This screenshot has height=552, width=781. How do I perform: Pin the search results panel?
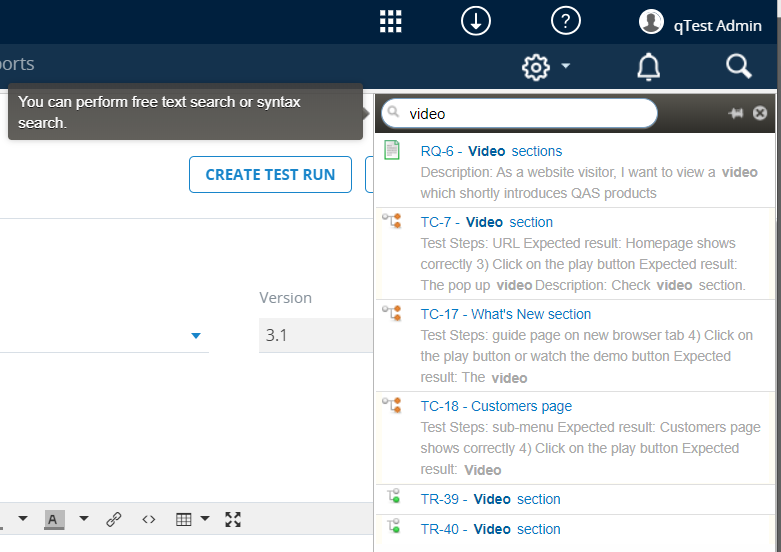pyautogui.click(x=736, y=114)
